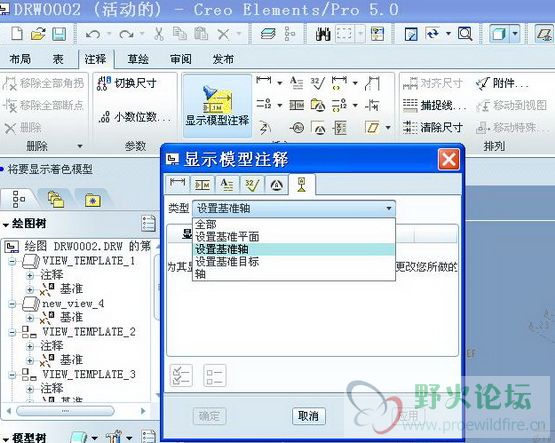Viewport: 555px width, 443px height.
Task: Click the Undo arrow icon
Action: (x=93, y=34)
